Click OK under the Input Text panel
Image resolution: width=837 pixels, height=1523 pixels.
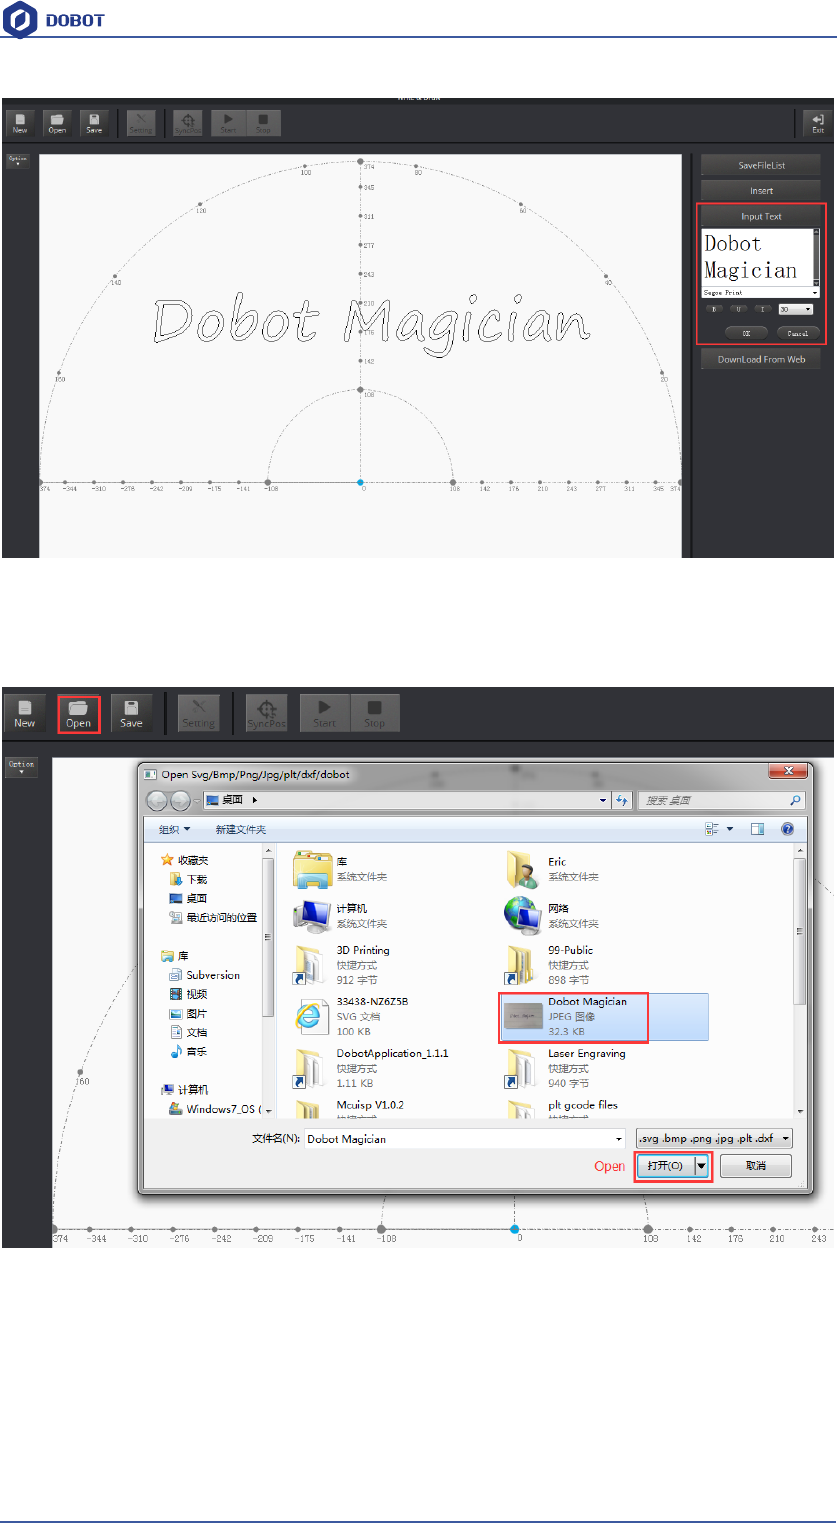[x=746, y=332]
